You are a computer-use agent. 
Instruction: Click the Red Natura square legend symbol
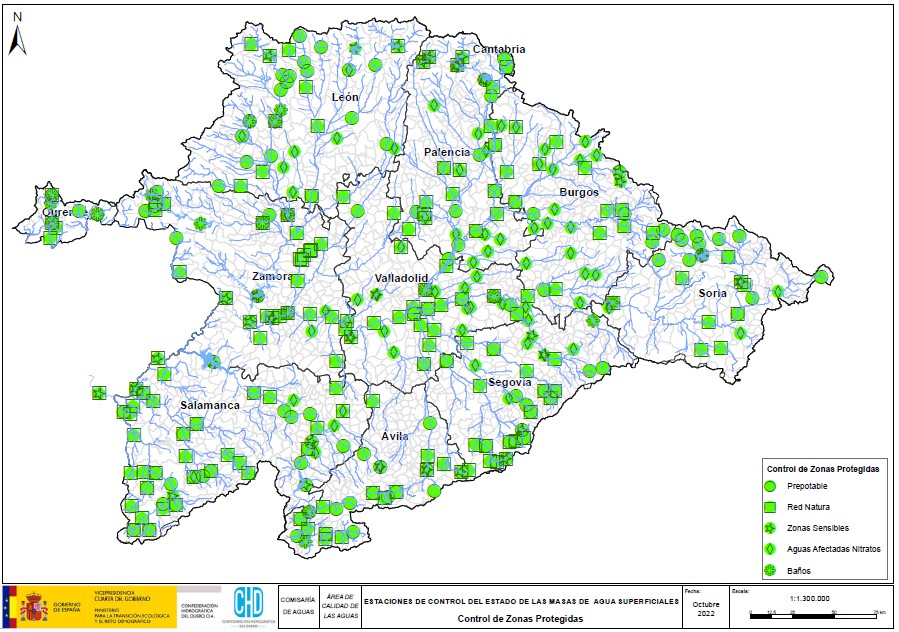tap(770, 507)
